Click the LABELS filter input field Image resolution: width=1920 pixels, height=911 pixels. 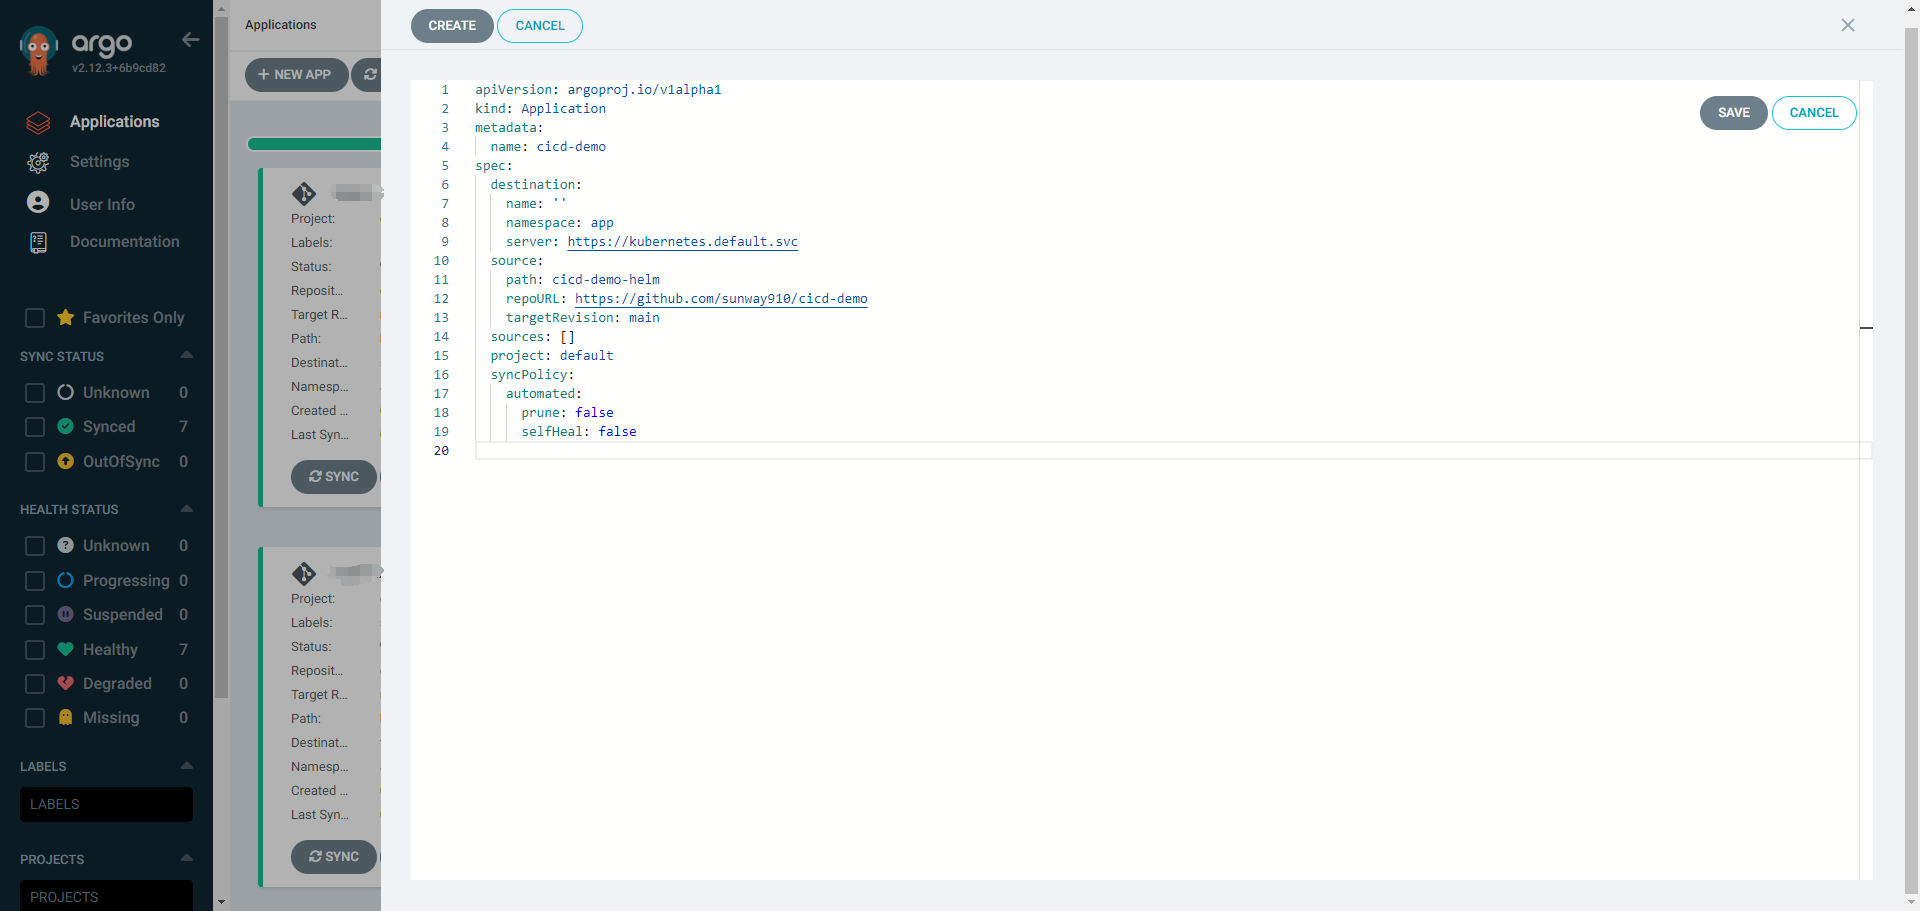coord(106,804)
